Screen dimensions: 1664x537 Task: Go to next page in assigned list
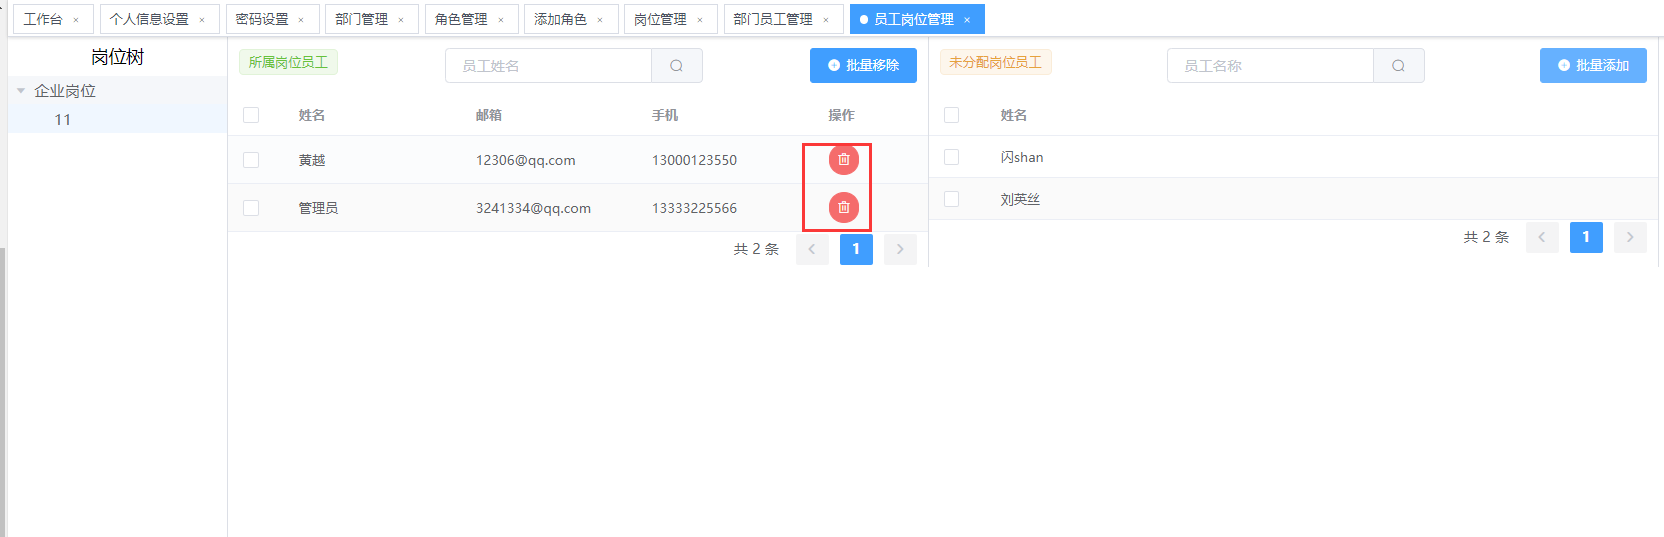900,249
